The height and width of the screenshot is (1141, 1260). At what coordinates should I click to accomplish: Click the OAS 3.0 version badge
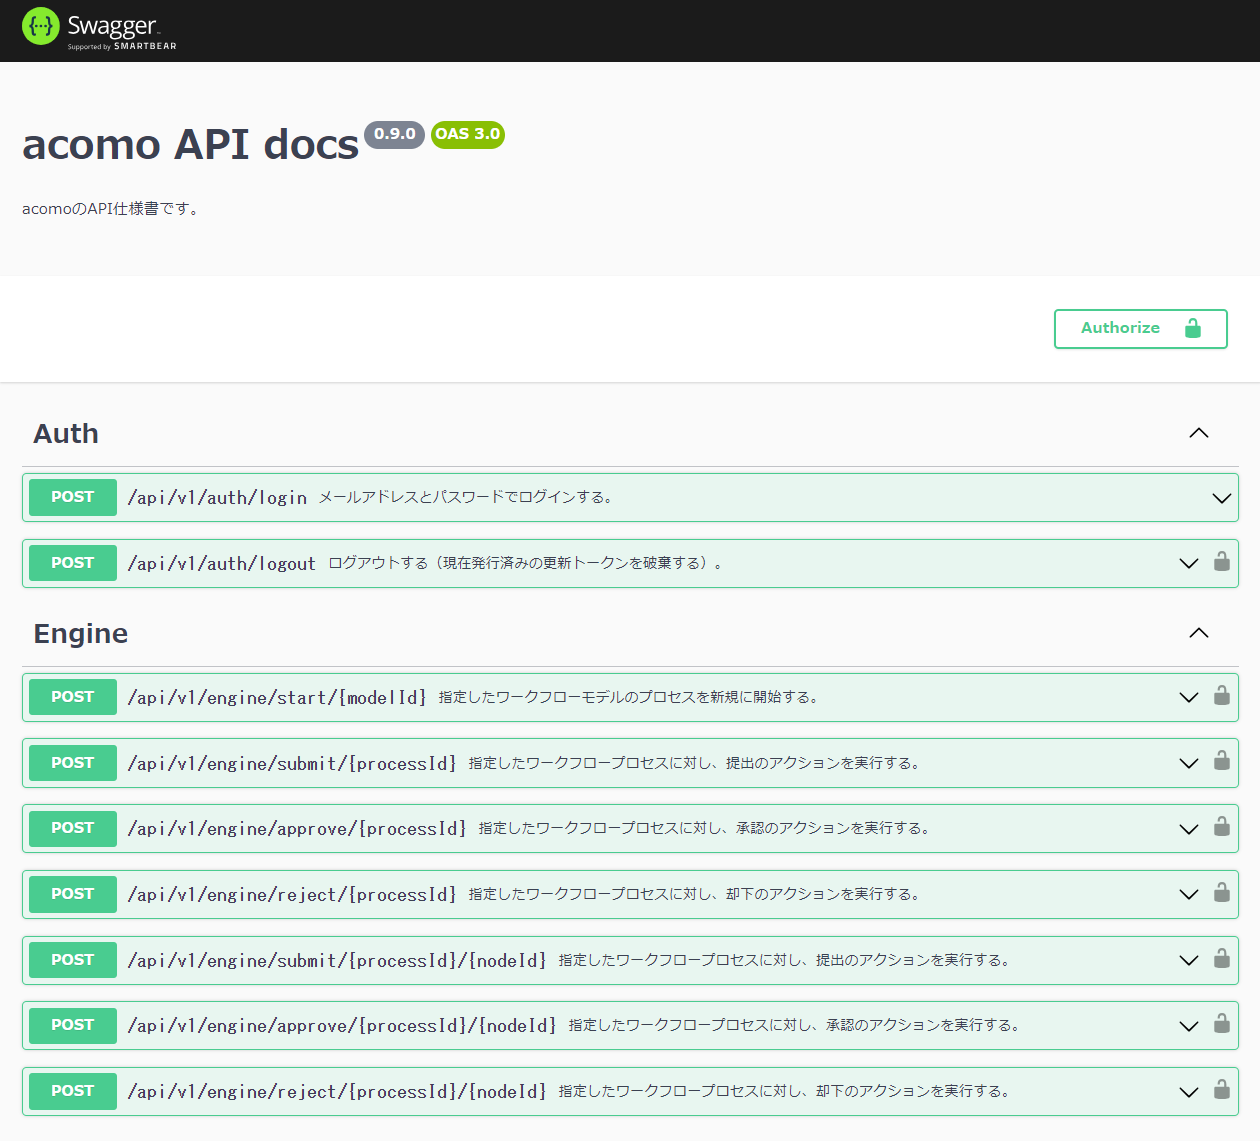(467, 134)
